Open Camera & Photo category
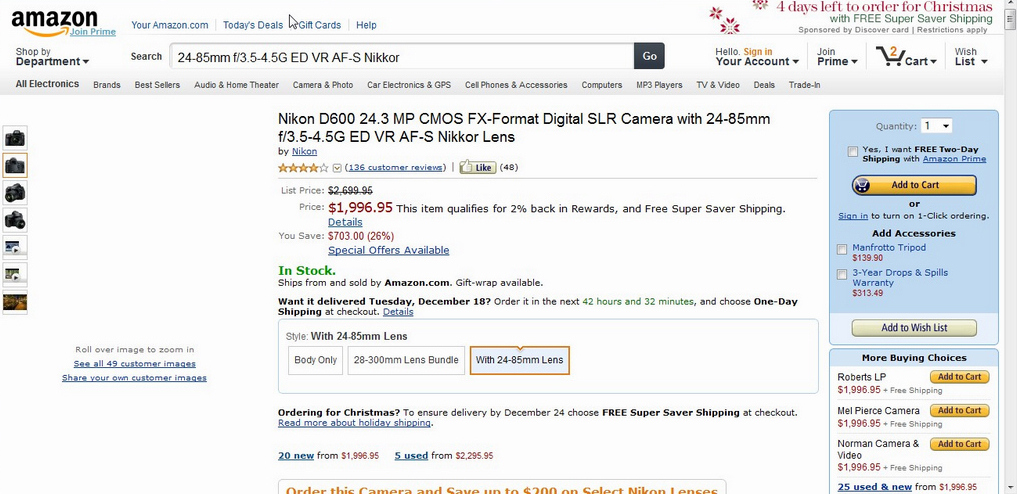This screenshot has width=1017, height=494. coord(323,85)
